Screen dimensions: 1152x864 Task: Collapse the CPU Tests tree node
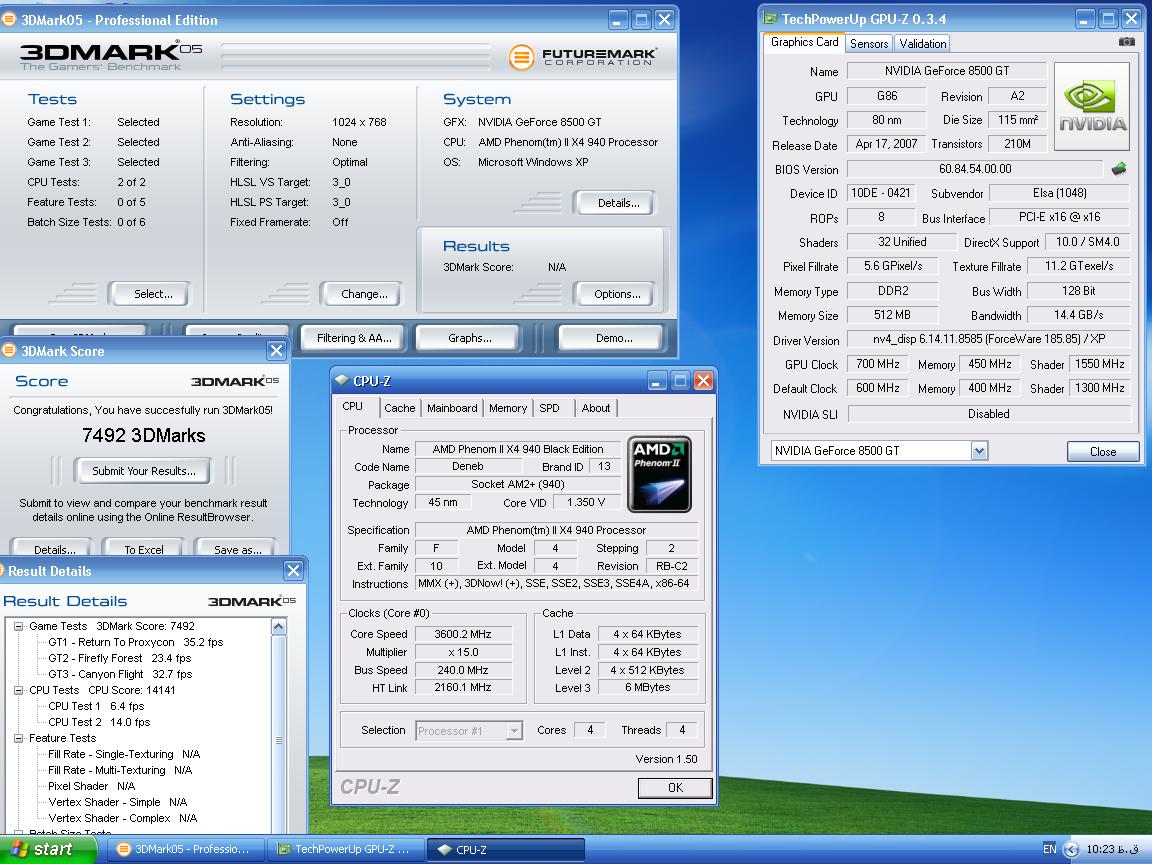[x=18, y=690]
